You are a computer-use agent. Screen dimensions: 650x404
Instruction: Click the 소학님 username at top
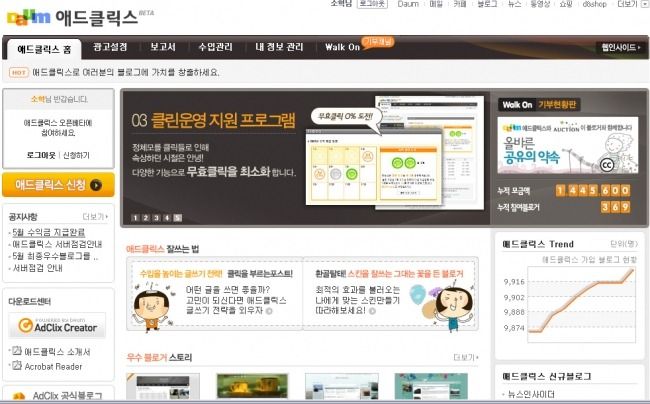pos(341,4)
